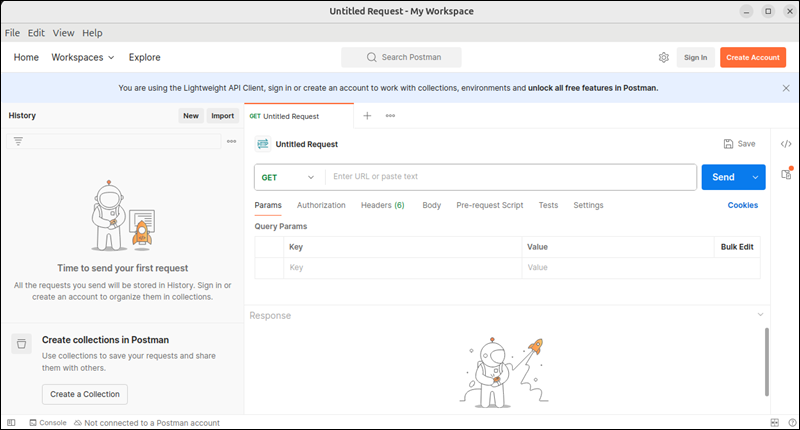Viewport: 800px width, 430px height.
Task: Switch to two-pane layout icon in status bar
Action: point(774,423)
